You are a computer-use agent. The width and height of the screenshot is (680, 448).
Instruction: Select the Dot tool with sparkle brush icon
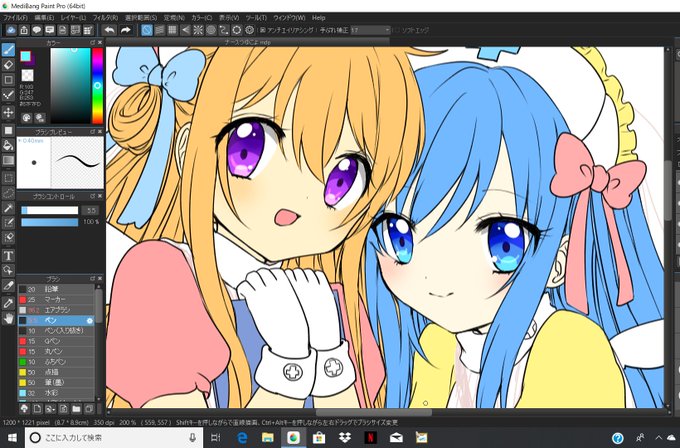coord(8,95)
